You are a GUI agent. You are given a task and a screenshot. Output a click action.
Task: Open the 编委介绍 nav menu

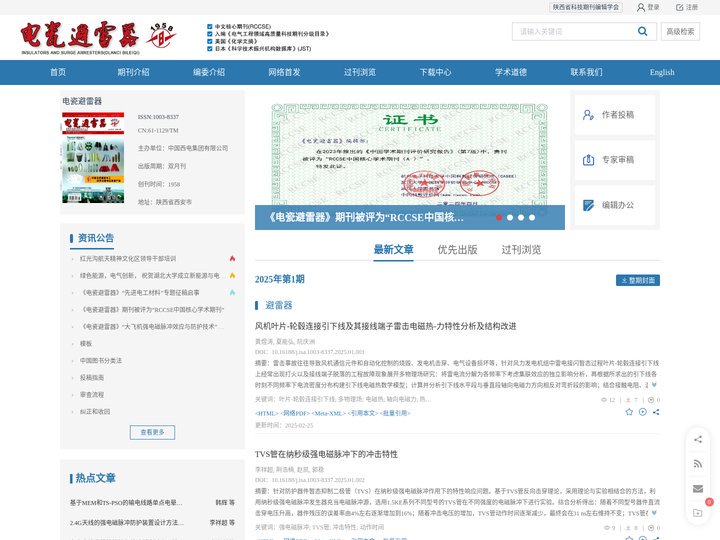click(x=209, y=72)
